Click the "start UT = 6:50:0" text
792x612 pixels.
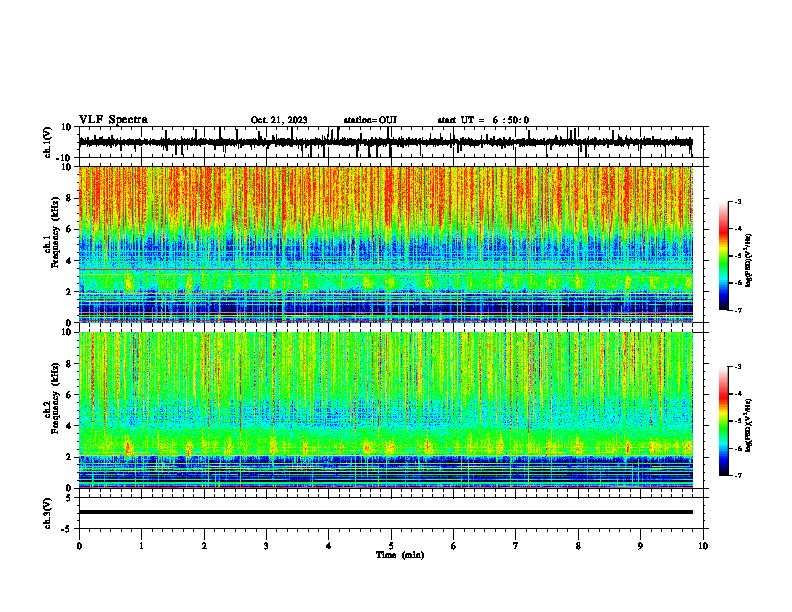tap(483, 120)
